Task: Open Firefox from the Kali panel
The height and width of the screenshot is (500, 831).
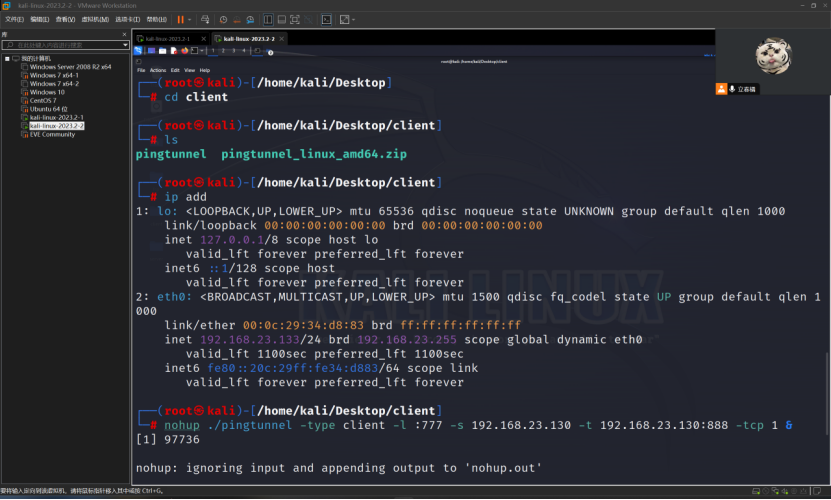Action: 184,51
